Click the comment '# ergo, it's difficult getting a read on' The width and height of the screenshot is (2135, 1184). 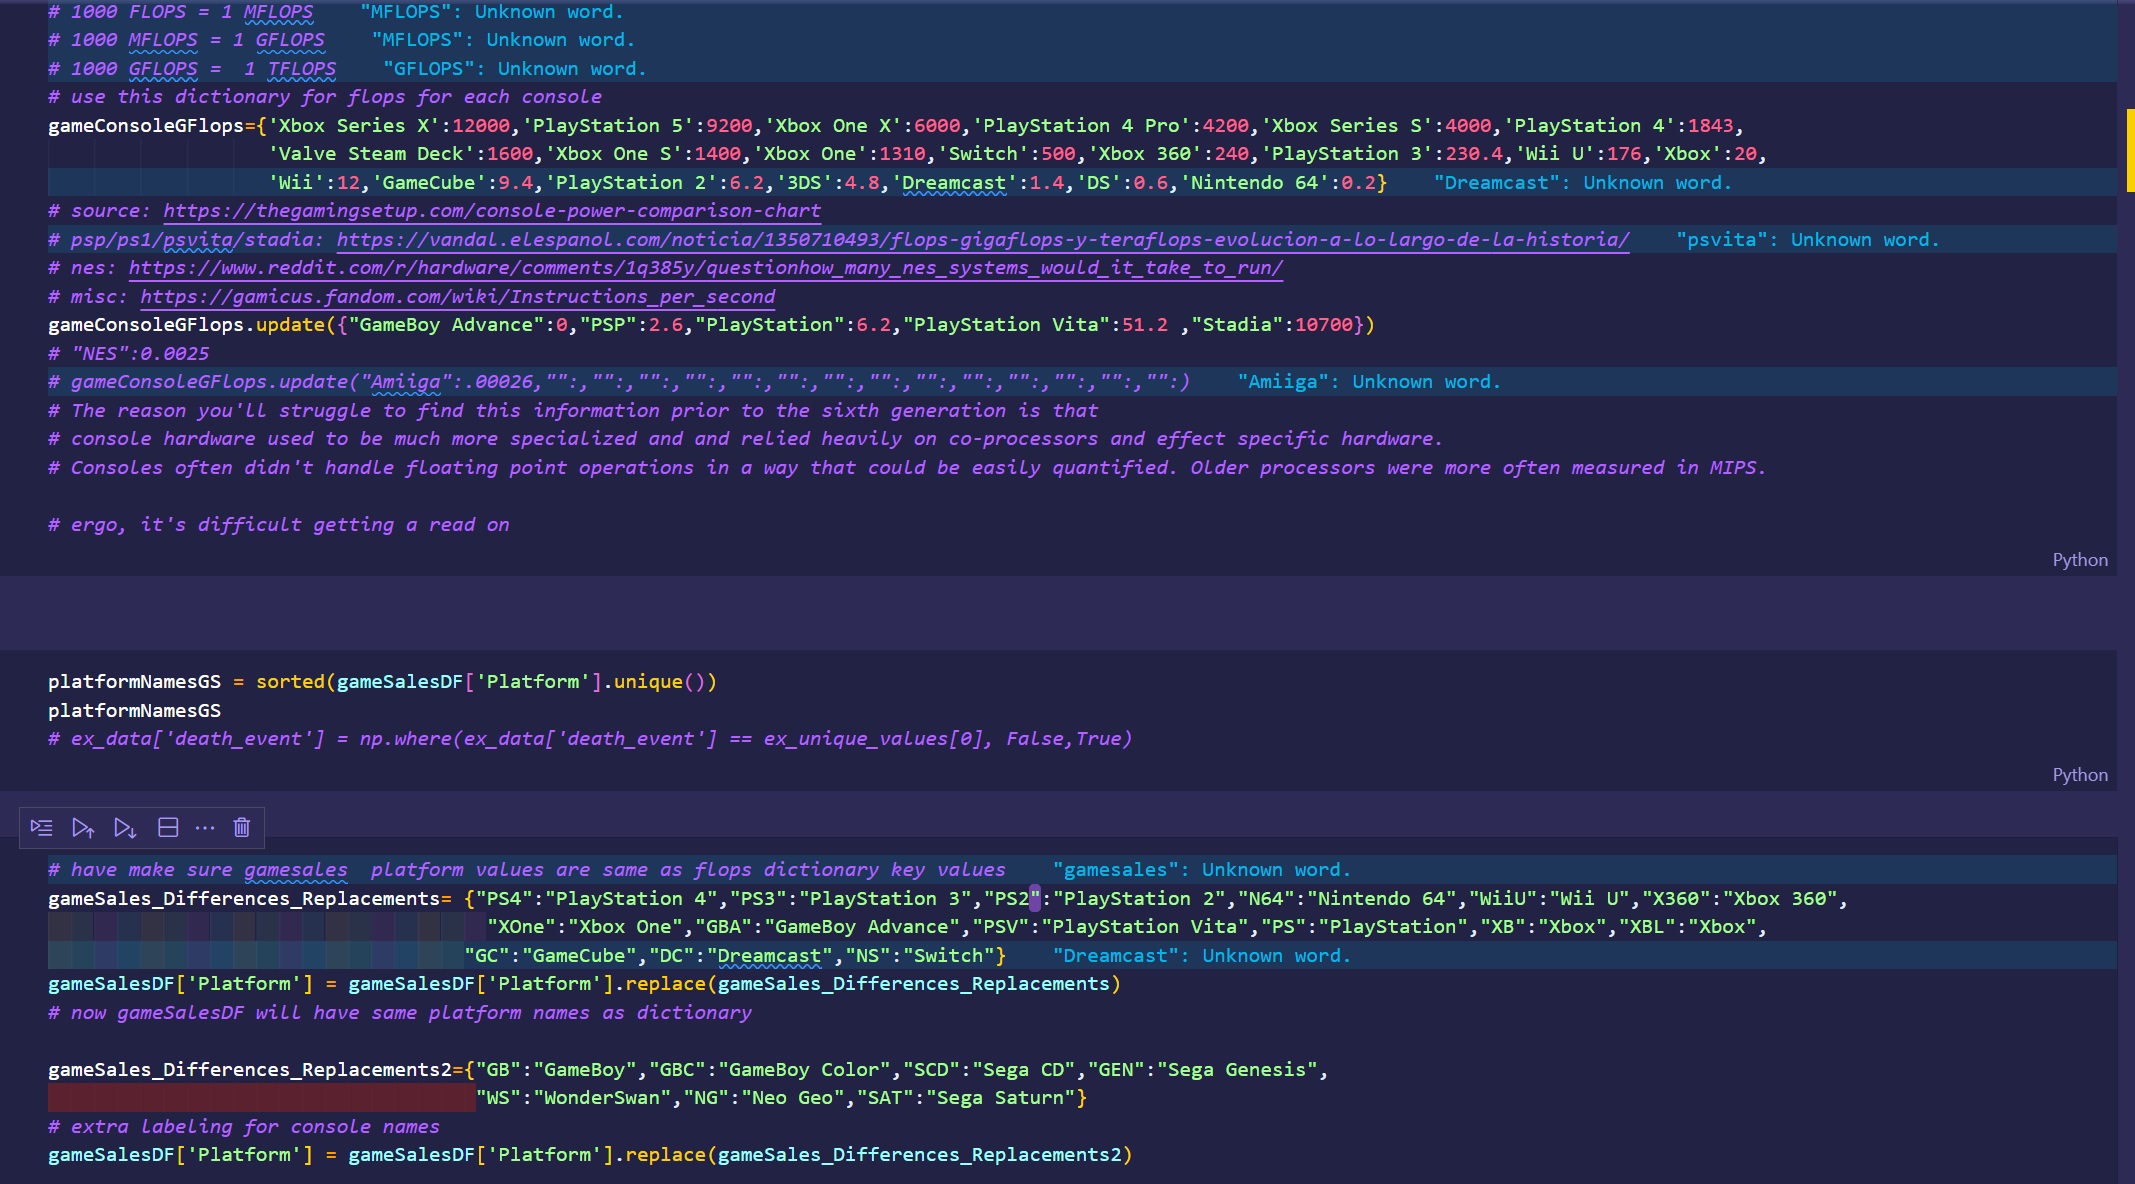pyautogui.click(x=278, y=525)
